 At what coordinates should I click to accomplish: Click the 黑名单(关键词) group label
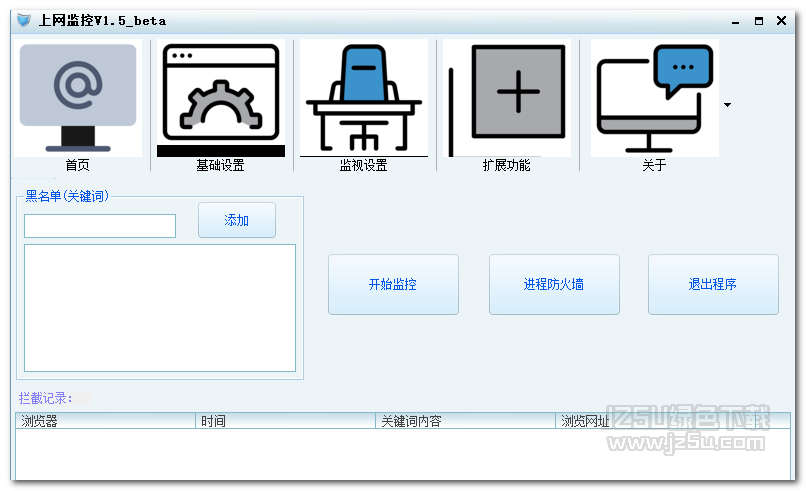67,196
